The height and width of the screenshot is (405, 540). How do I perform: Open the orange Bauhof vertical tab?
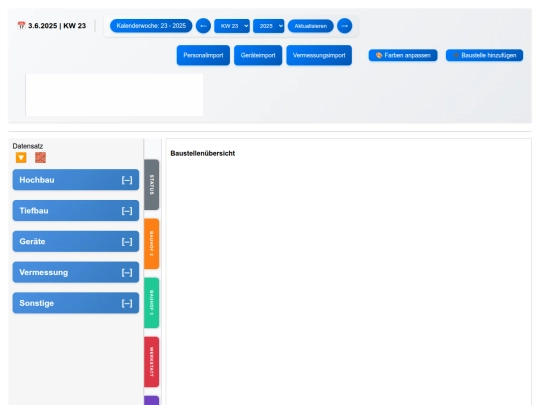tap(152, 244)
